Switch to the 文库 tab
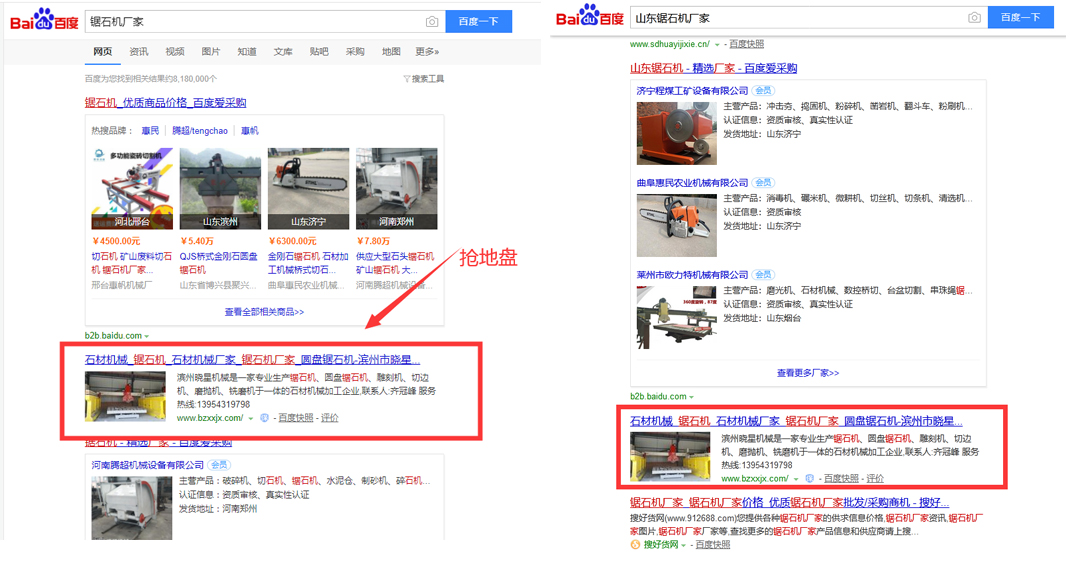This screenshot has width=1080, height=574. pyautogui.click(x=283, y=52)
